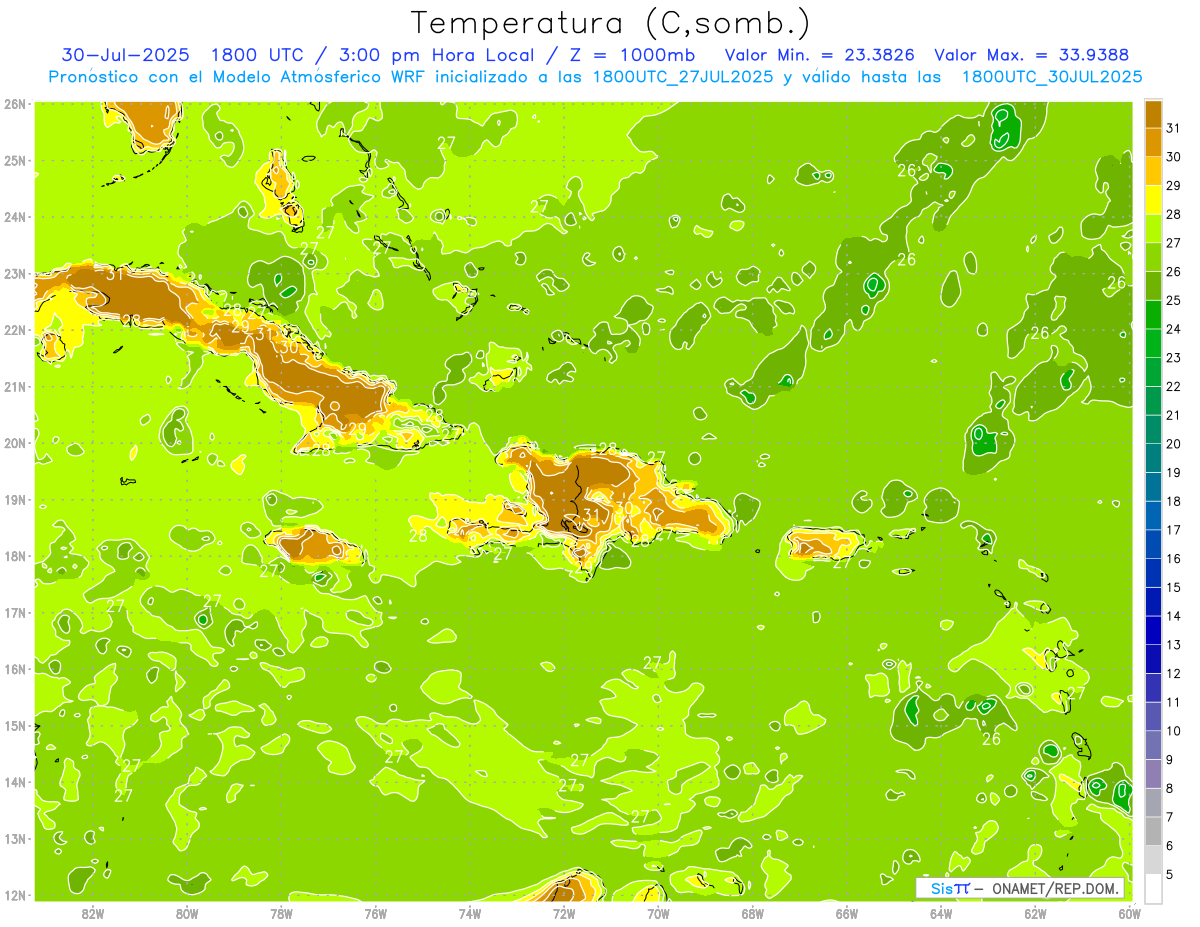Click 'Valor Min. = 23.3826' text
This screenshot has width=1200, height=927.
(820, 55)
